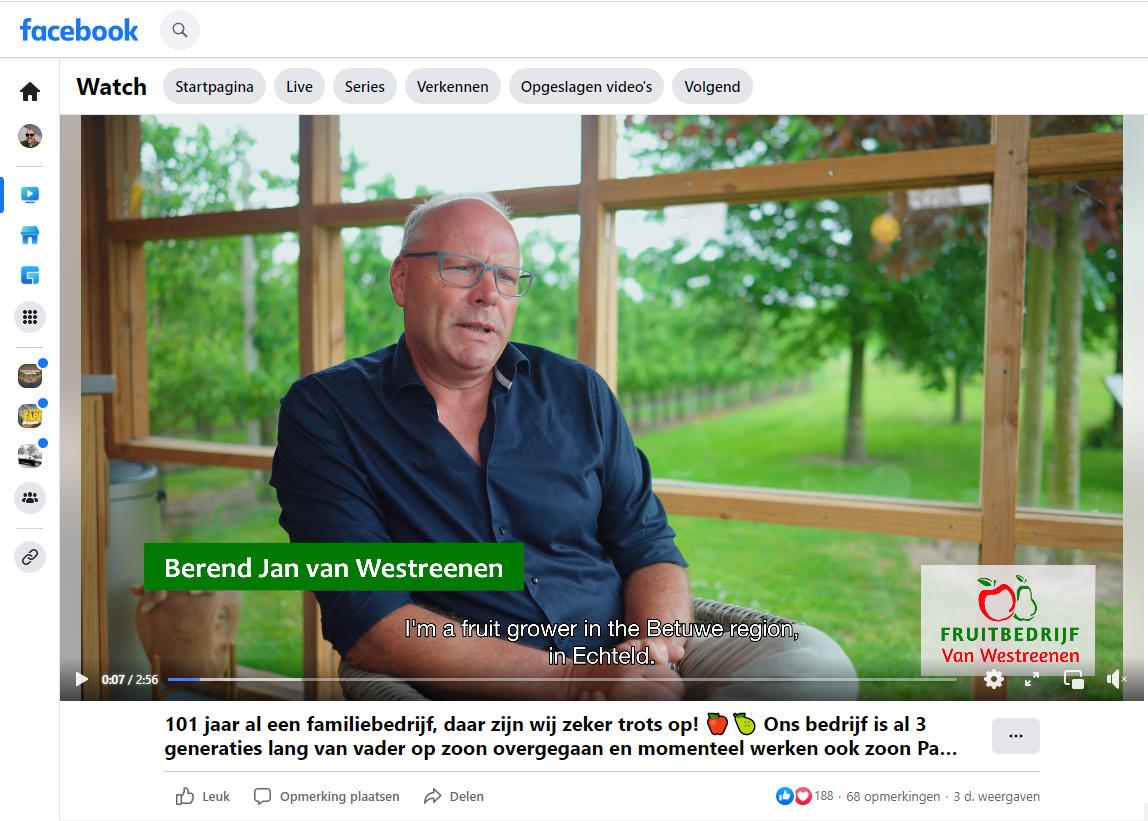This screenshot has height=821, width=1148.
Task: Click the Delen share button
Action: click(454, 796)
